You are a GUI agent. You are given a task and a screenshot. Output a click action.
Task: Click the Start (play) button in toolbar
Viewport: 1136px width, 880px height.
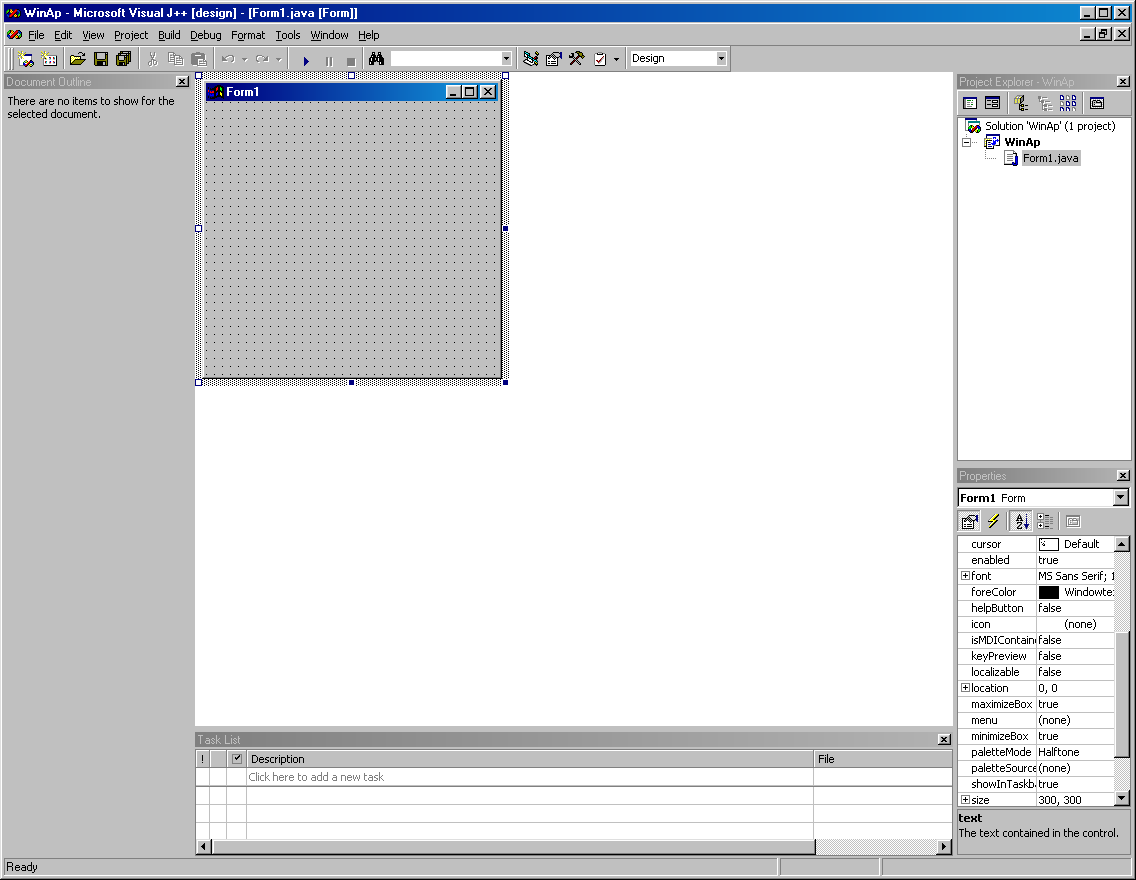click(306, 60)
